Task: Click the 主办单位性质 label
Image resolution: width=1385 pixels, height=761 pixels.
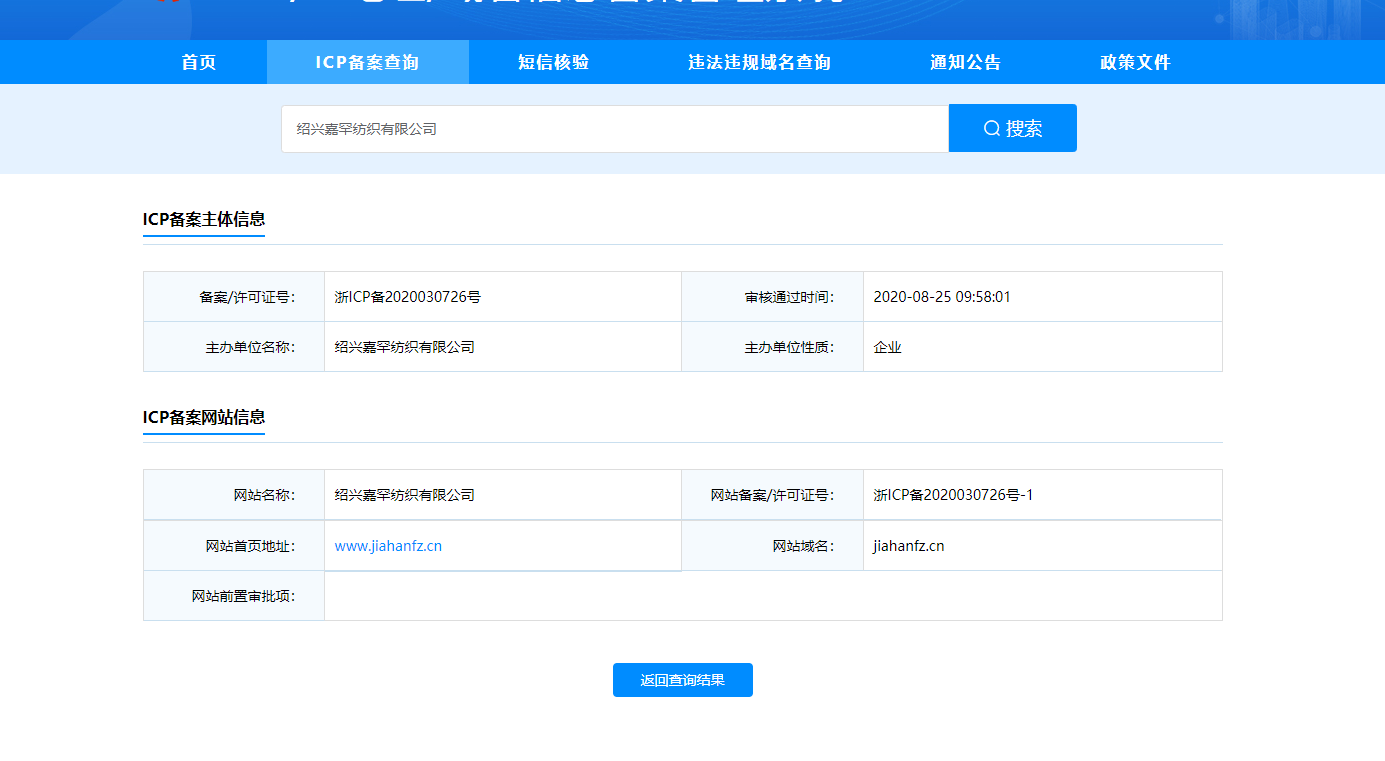Action: tap(789, 347)
